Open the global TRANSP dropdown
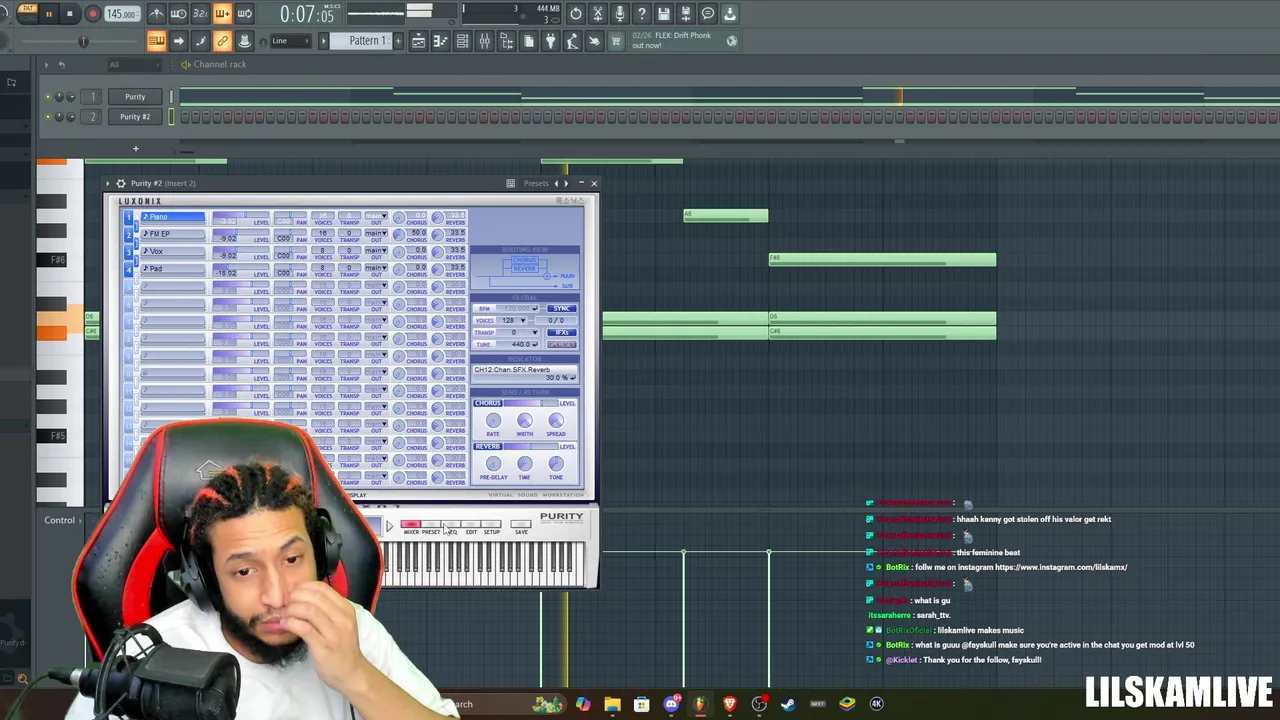Screen dimensions: 1280x720 tap(519, 332)
